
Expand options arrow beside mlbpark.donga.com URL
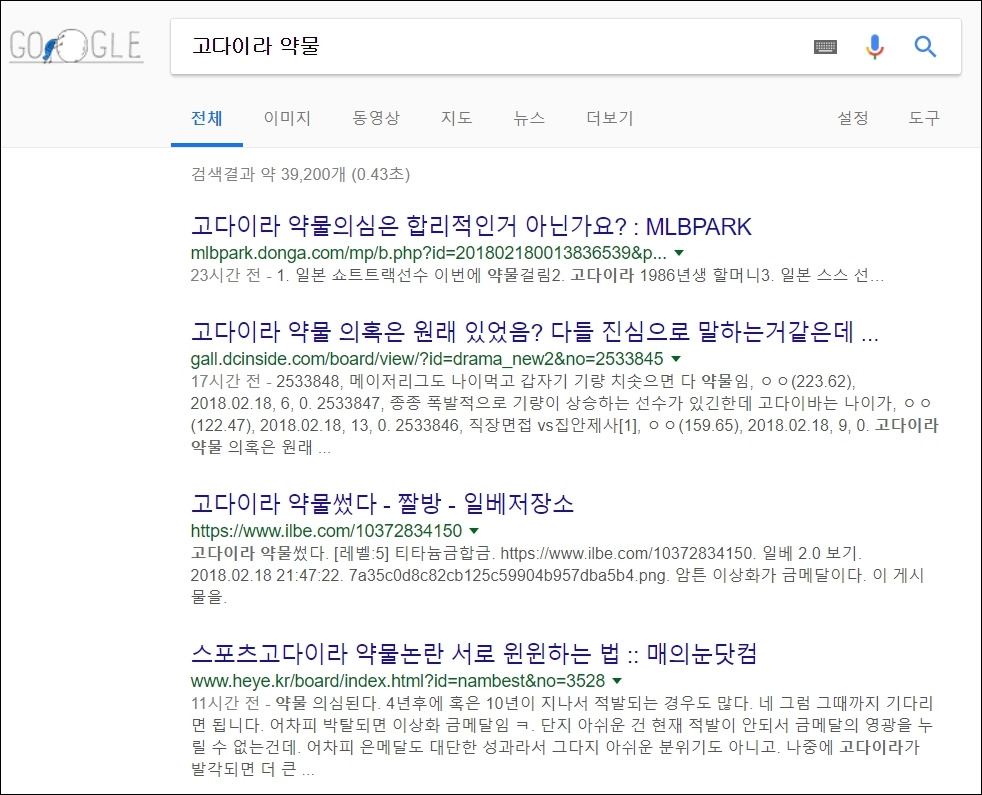(679, 253)
